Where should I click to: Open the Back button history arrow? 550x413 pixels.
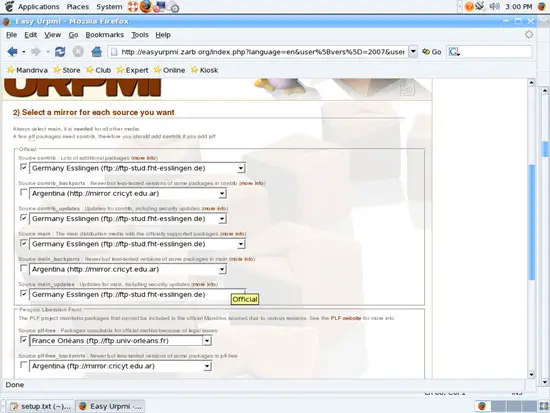(24, 52)
